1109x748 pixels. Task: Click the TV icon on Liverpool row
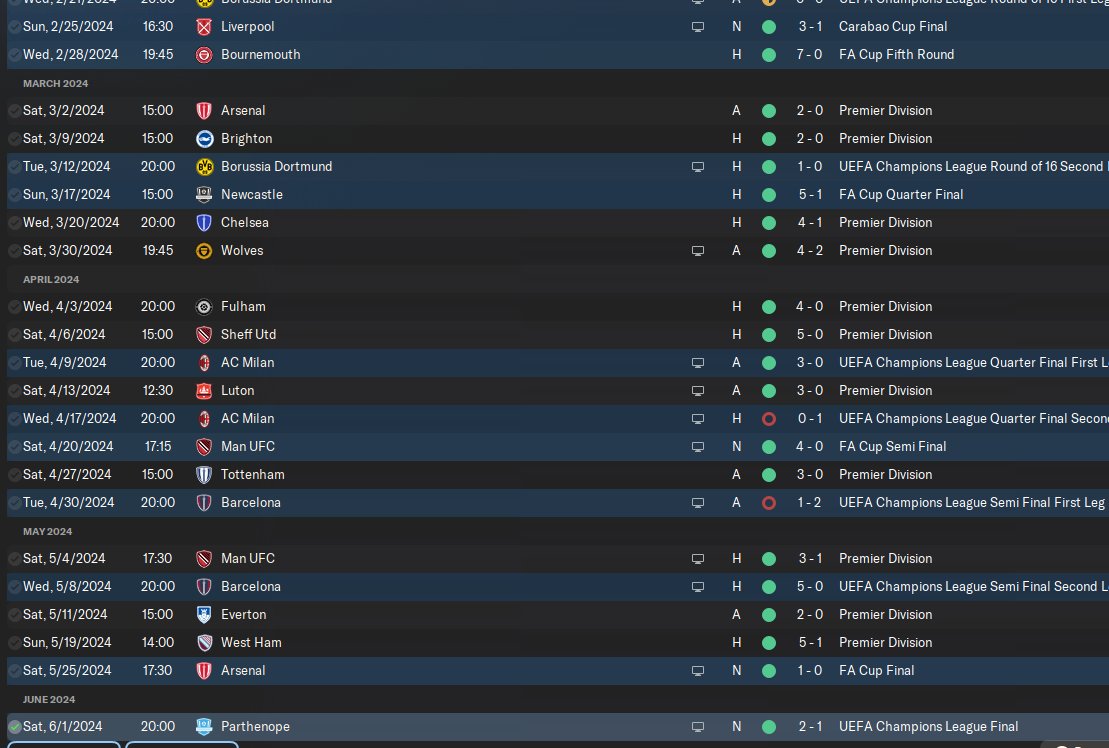pos(698,27)
